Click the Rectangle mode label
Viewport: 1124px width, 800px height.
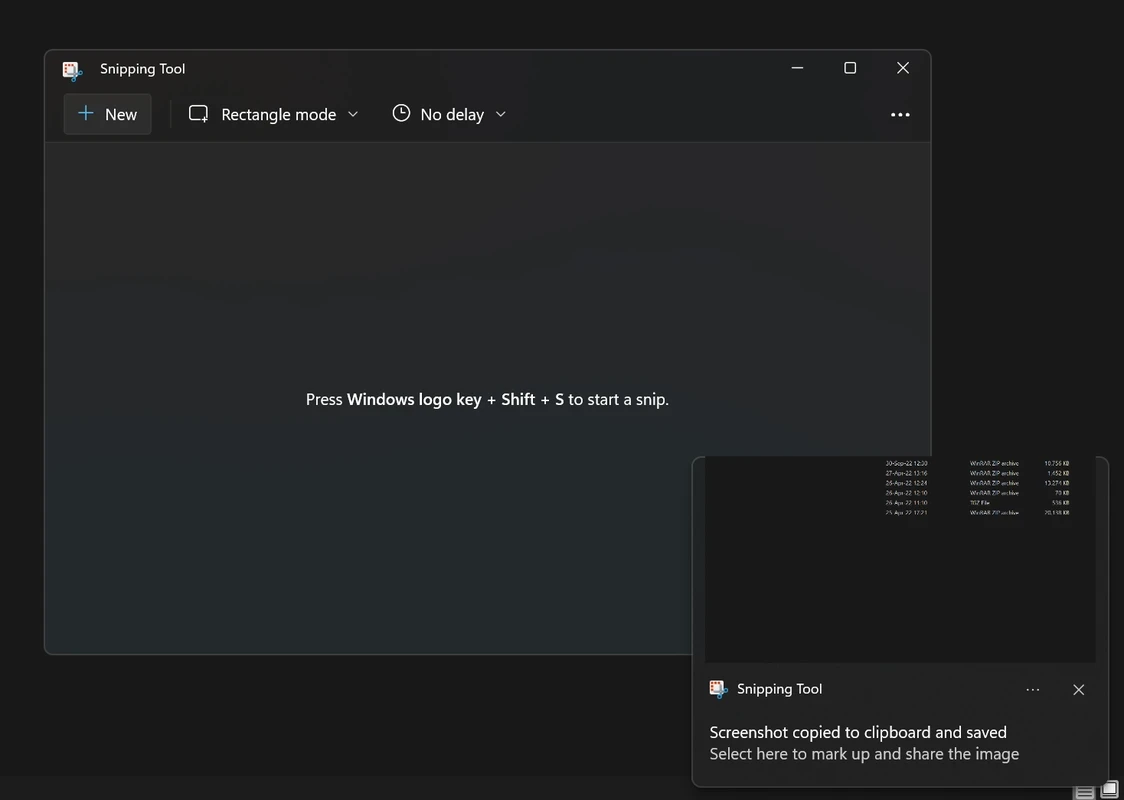[278, 115]
